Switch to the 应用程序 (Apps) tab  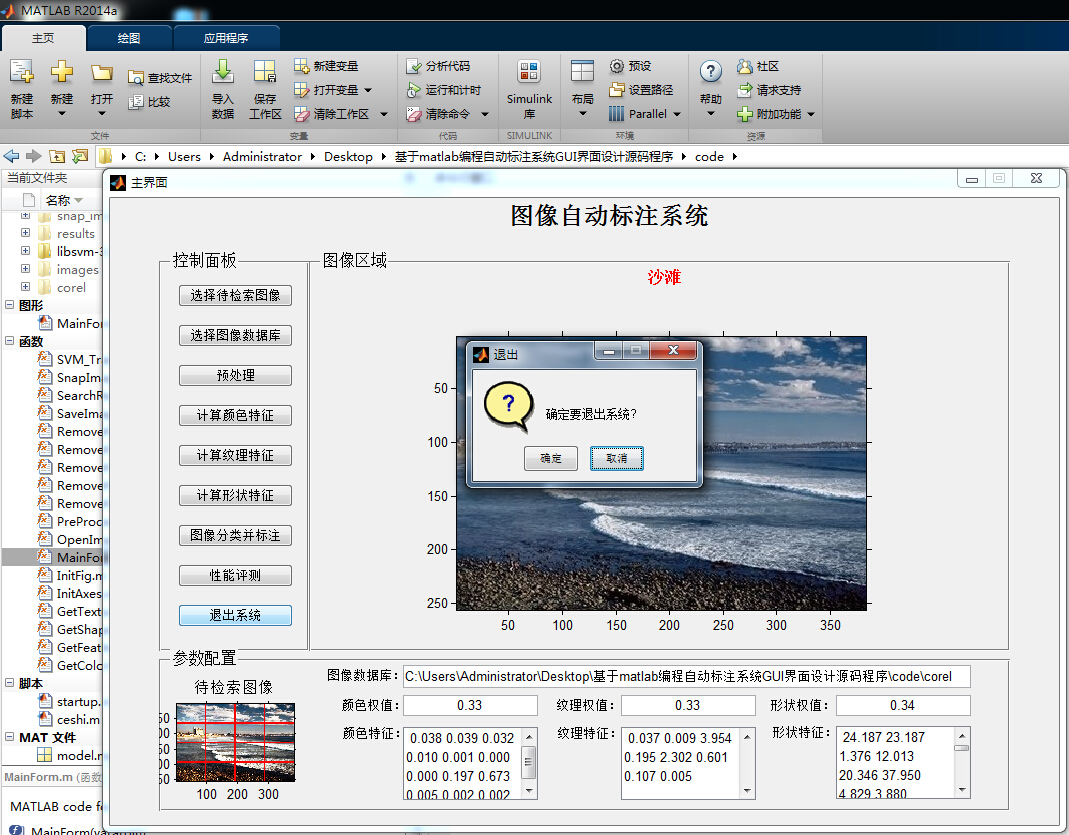pos(226,38)
